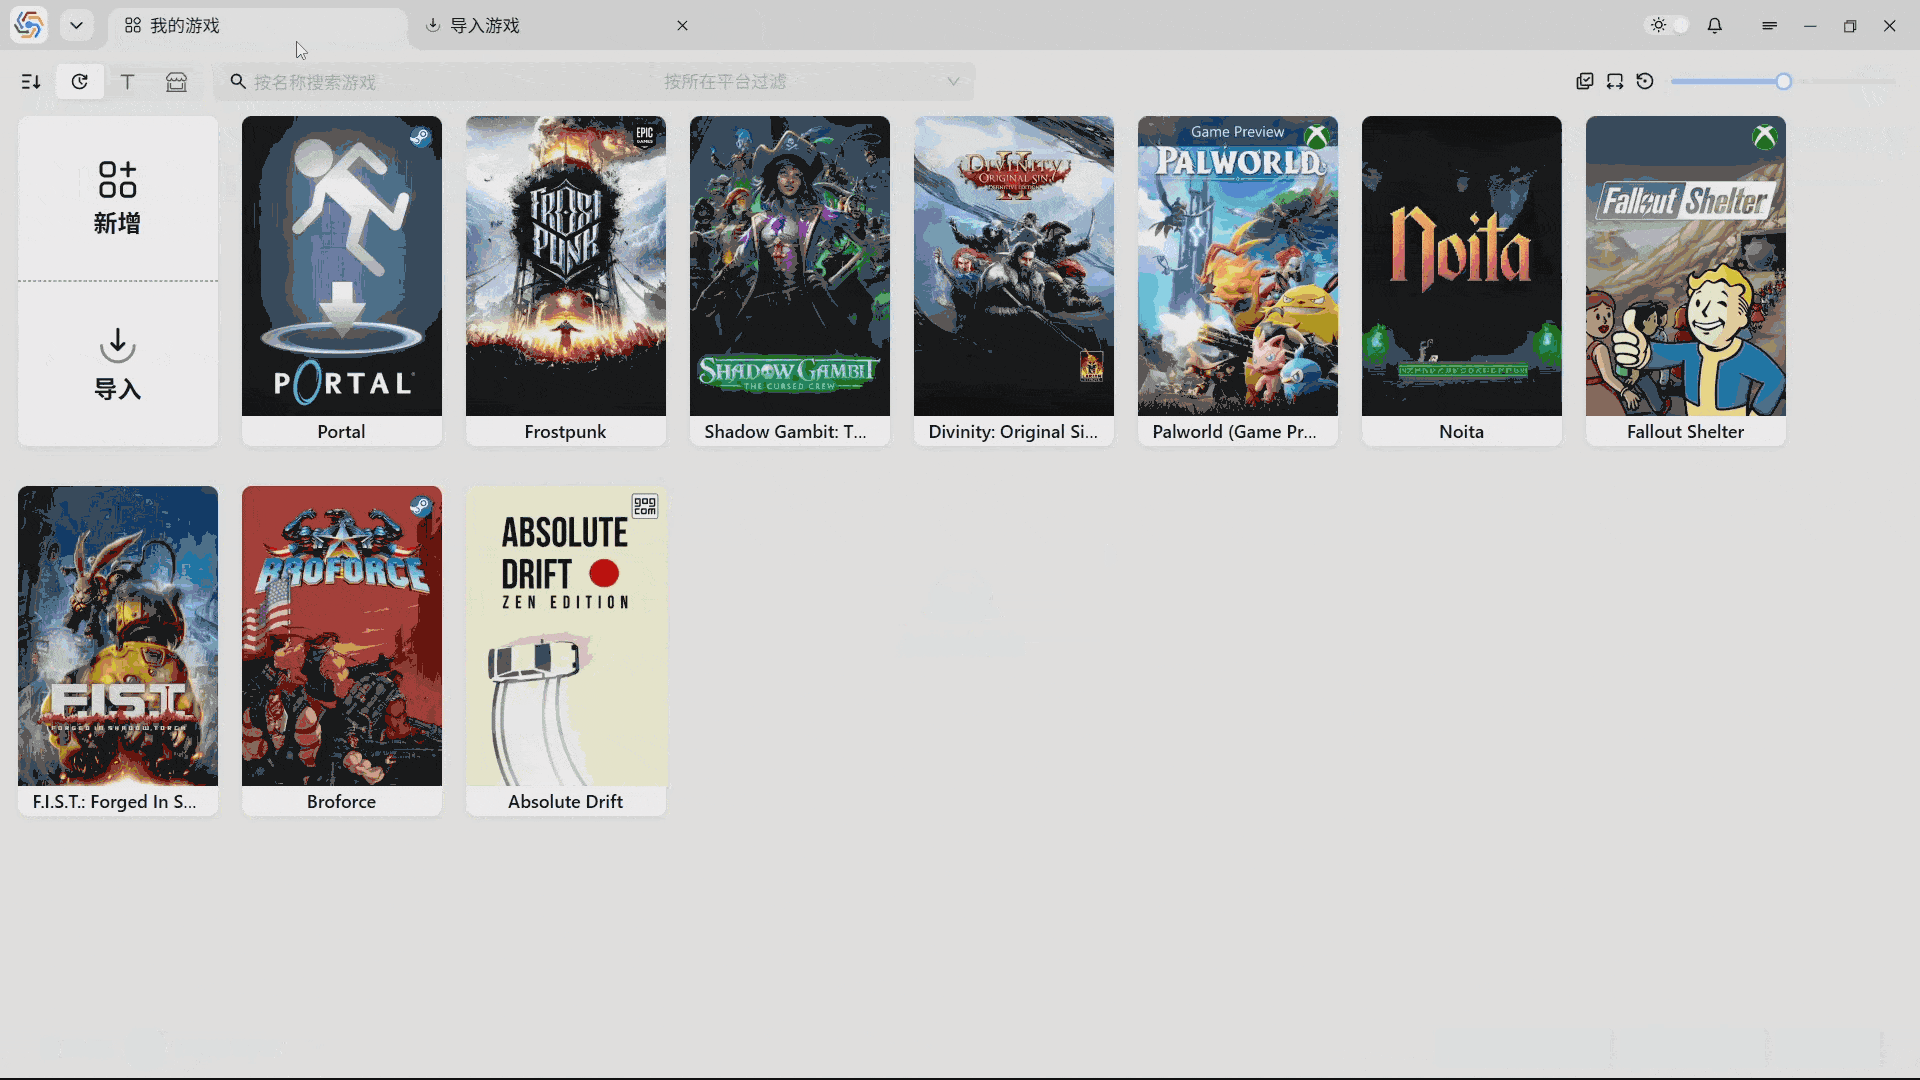Click the Xbox badge on Fallout Shelter cover
The height and width of the screenshot is (1080, 1920).
click(1765, 137)
